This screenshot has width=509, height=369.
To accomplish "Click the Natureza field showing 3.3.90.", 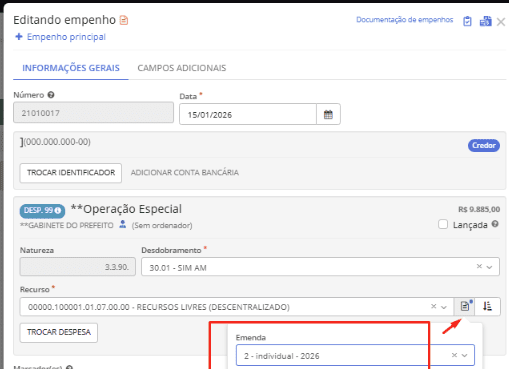I will (x=78, y=267).
